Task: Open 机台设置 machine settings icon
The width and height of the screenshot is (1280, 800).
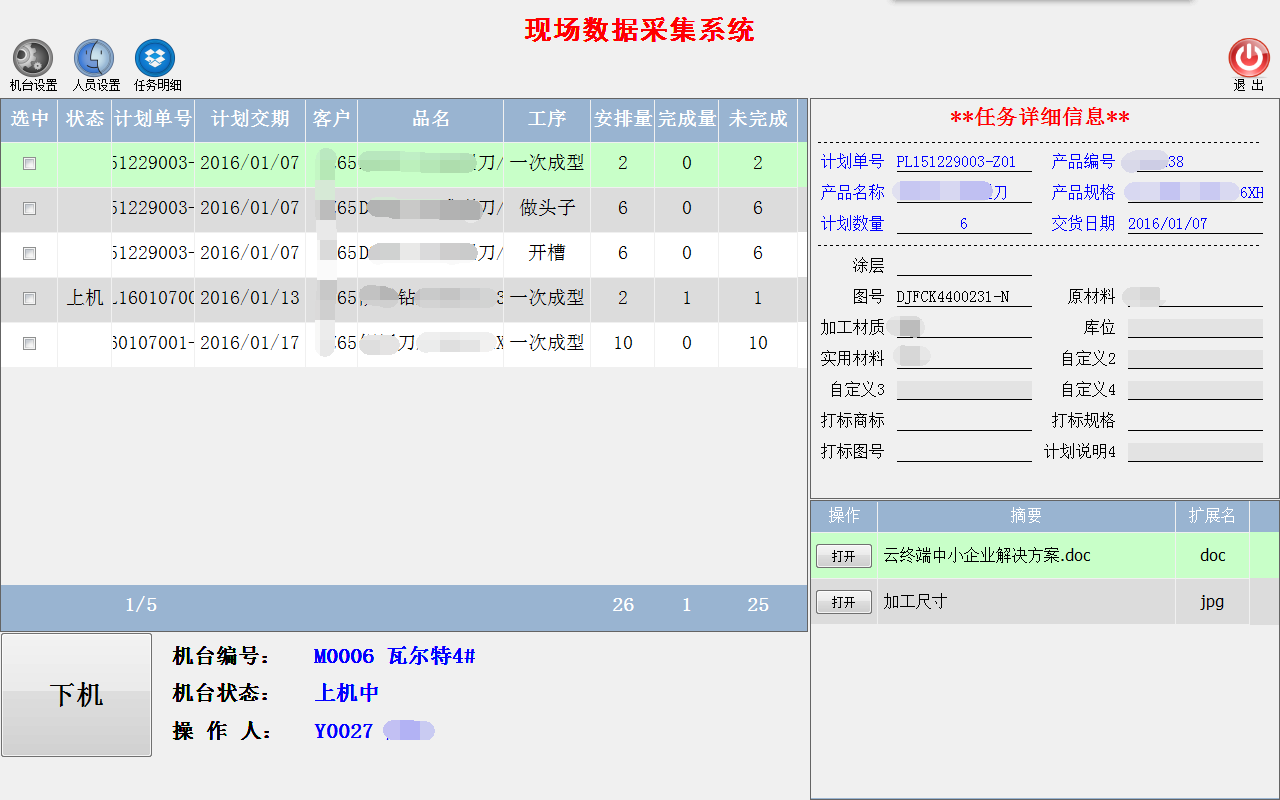Action: coord(33,59)
